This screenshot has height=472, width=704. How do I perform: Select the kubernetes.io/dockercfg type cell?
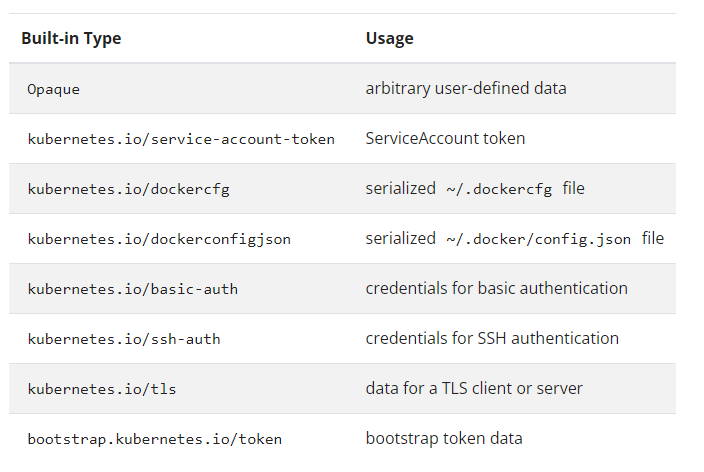[x=128, y=189]
